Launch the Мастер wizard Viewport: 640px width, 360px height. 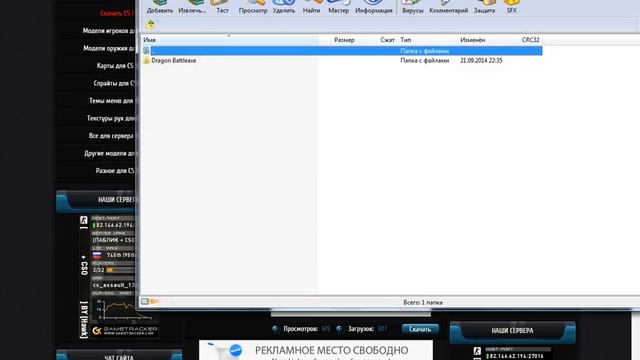pyautogui.click(x=338, y=7)
